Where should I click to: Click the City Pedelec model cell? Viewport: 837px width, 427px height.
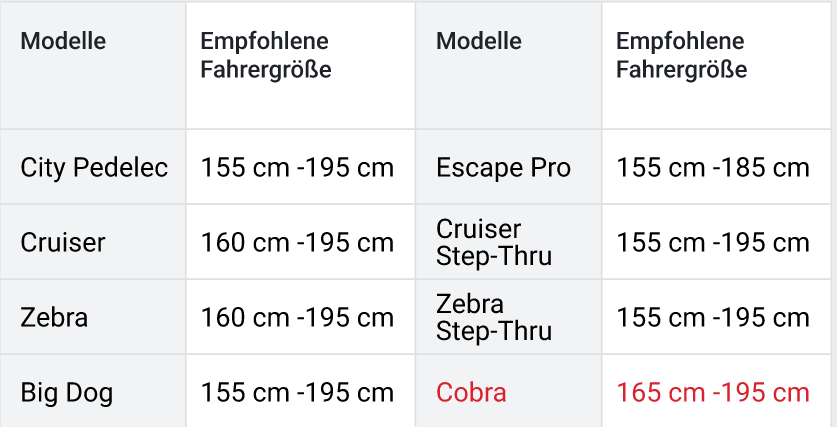(x=94, y=167)
